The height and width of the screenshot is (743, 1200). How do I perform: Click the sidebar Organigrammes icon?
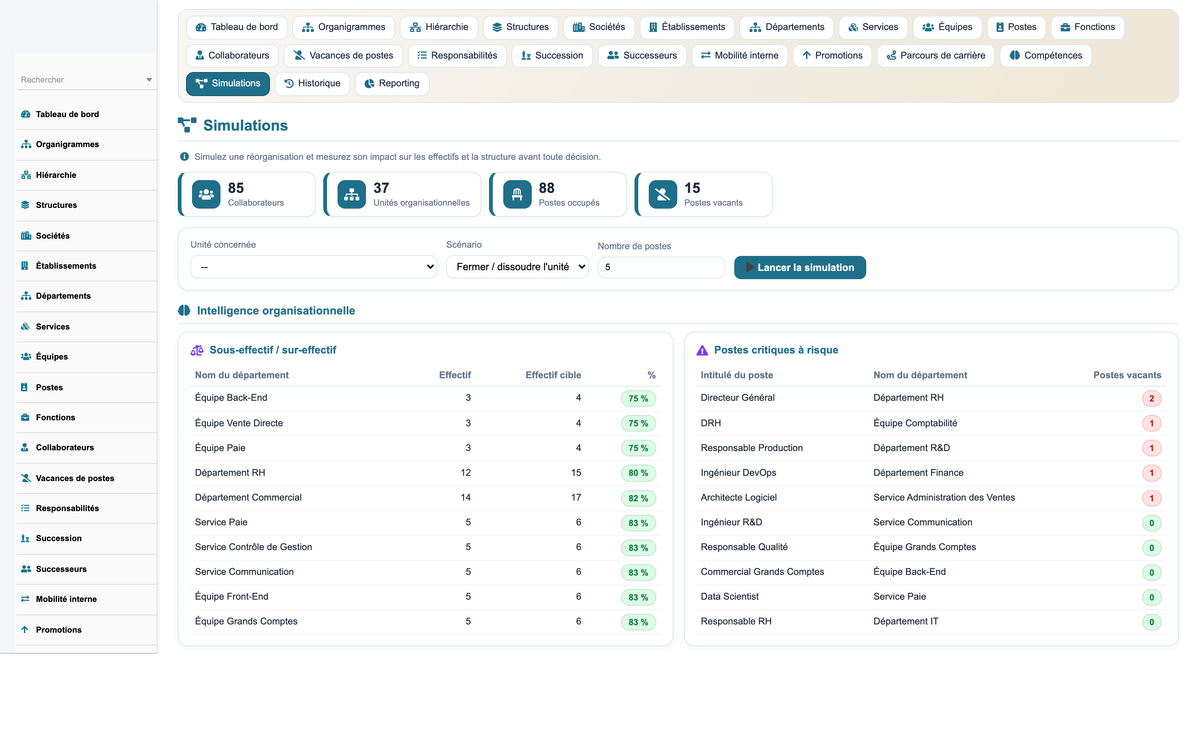coord(25,144)
